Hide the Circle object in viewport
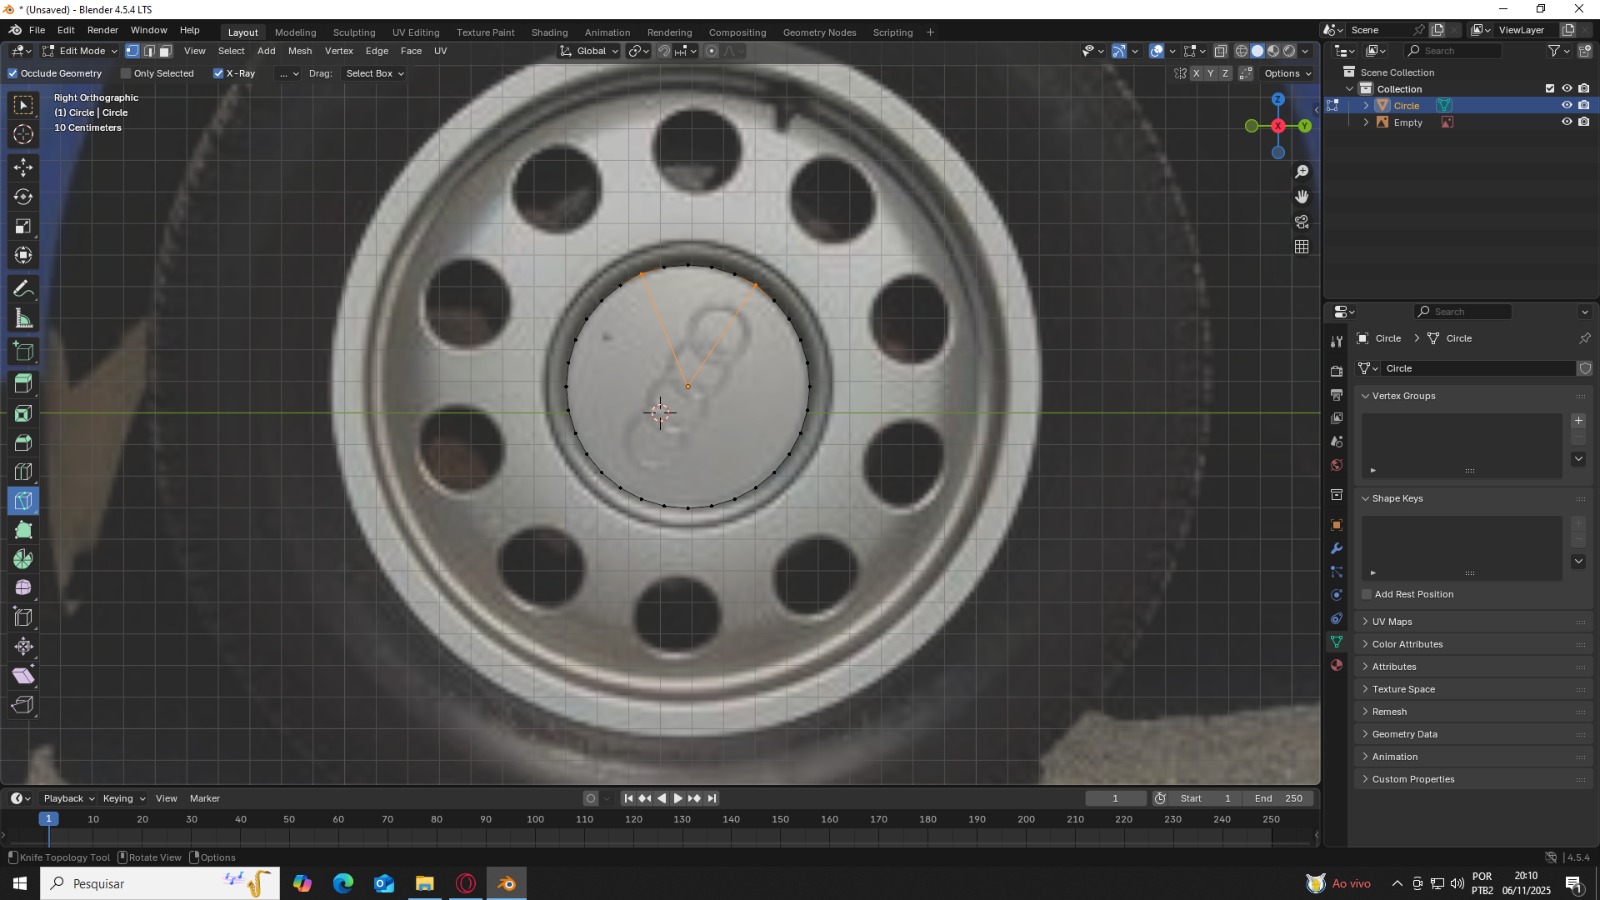Image resolution: width=1600 pixels, height=900 pixels. 1567,106
